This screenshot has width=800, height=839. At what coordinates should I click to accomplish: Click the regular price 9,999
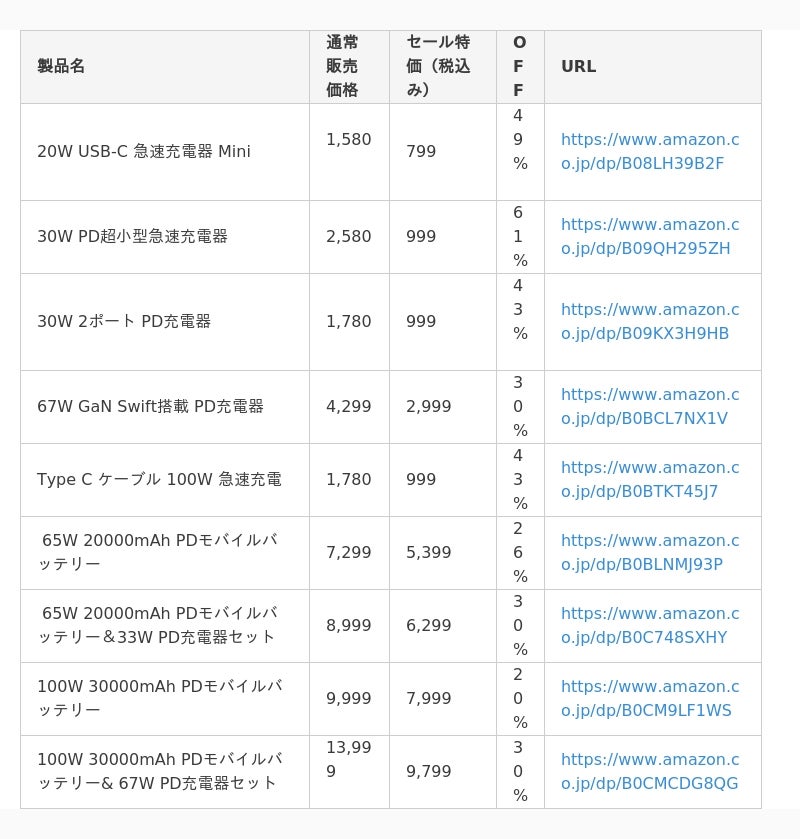point(349,698)
